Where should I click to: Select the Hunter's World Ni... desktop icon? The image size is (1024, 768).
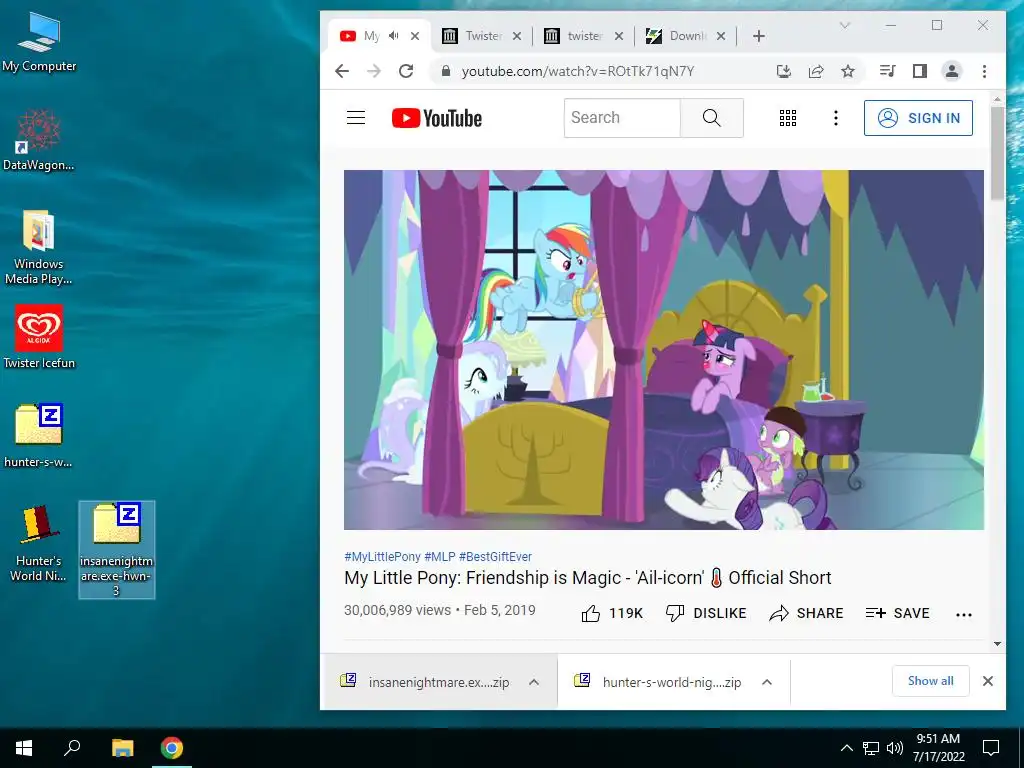point(39,543)
